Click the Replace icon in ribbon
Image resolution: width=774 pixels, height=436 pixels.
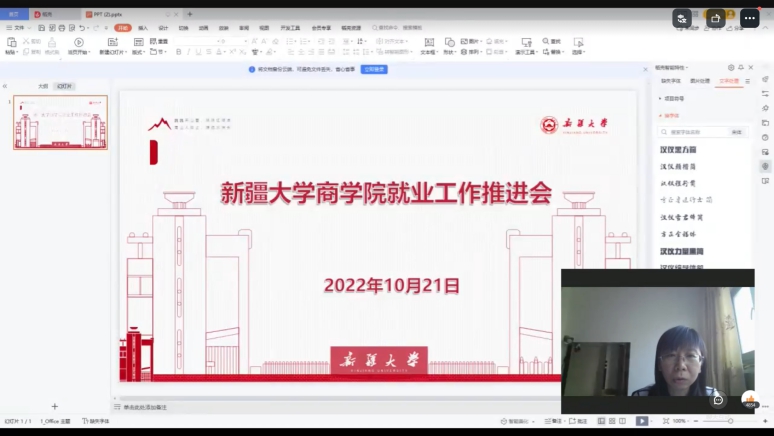(x=546, y=52)
